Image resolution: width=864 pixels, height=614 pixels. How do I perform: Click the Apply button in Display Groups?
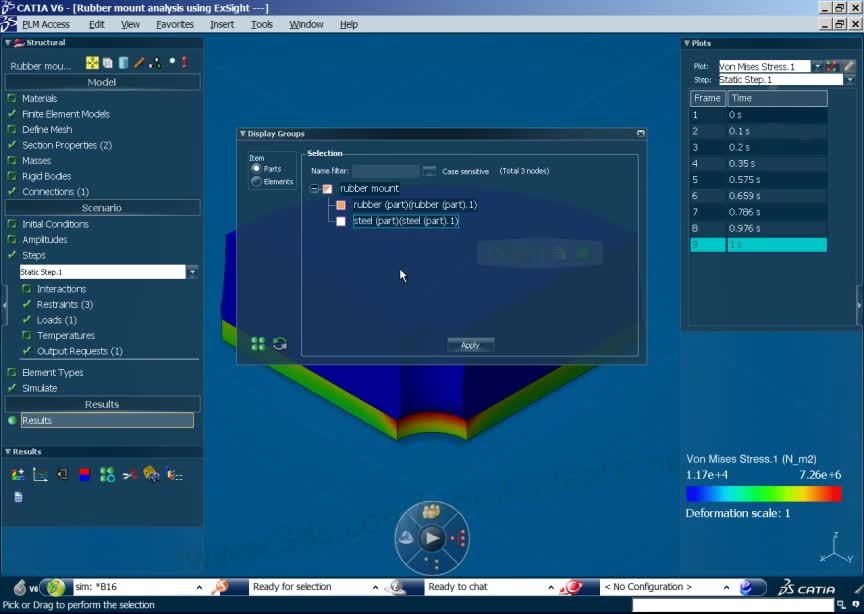click(x=471, y=345)
